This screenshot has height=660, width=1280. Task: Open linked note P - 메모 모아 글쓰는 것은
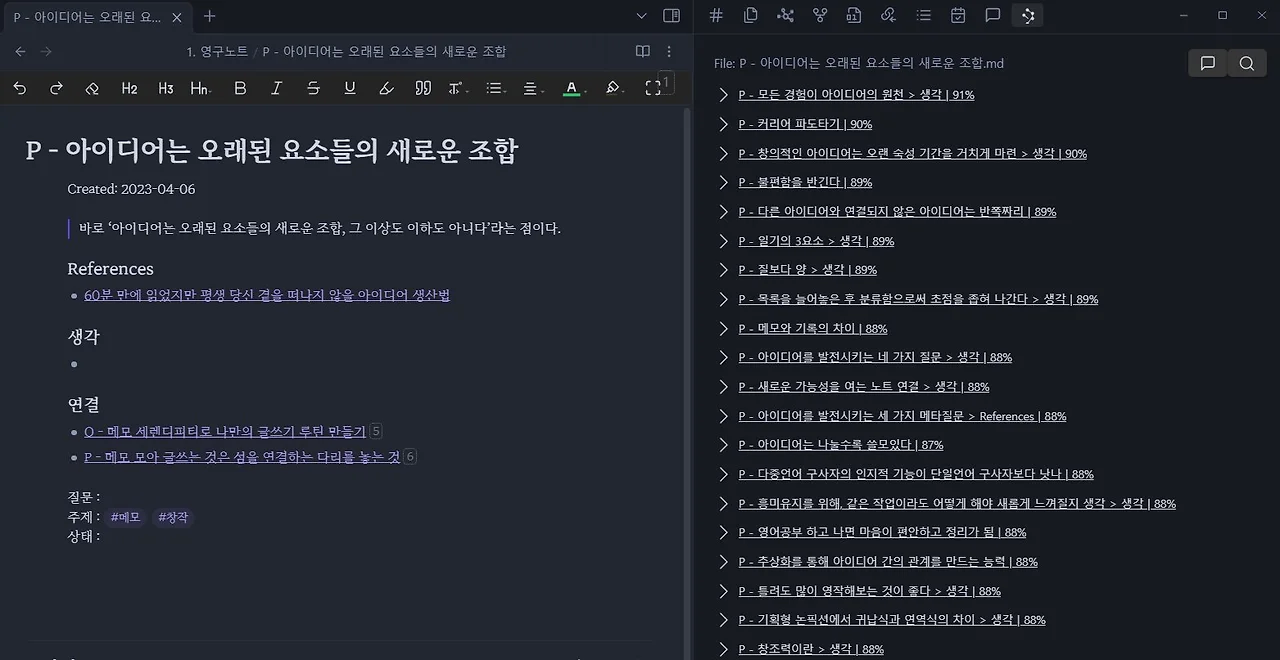coord(242,456)
